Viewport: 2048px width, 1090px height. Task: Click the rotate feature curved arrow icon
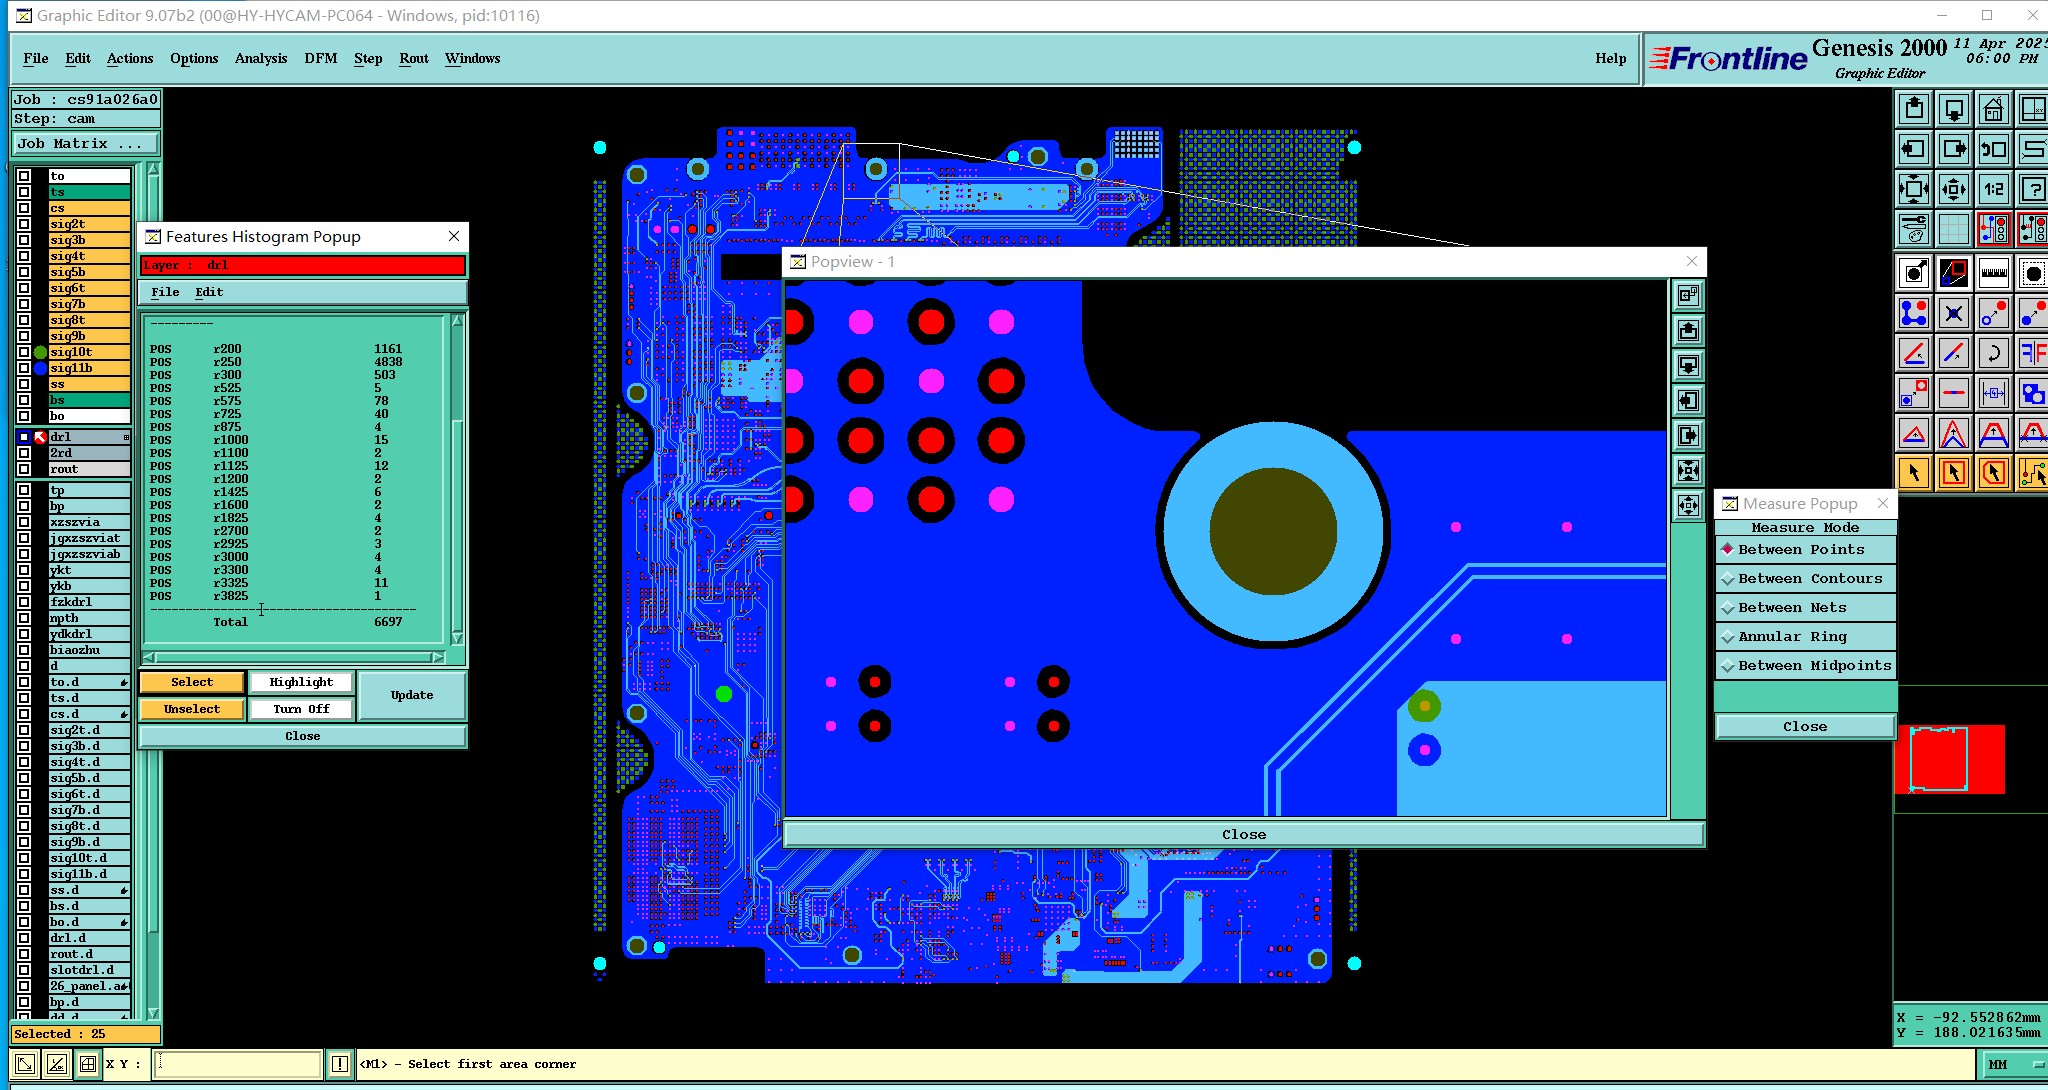[1993, 352]
